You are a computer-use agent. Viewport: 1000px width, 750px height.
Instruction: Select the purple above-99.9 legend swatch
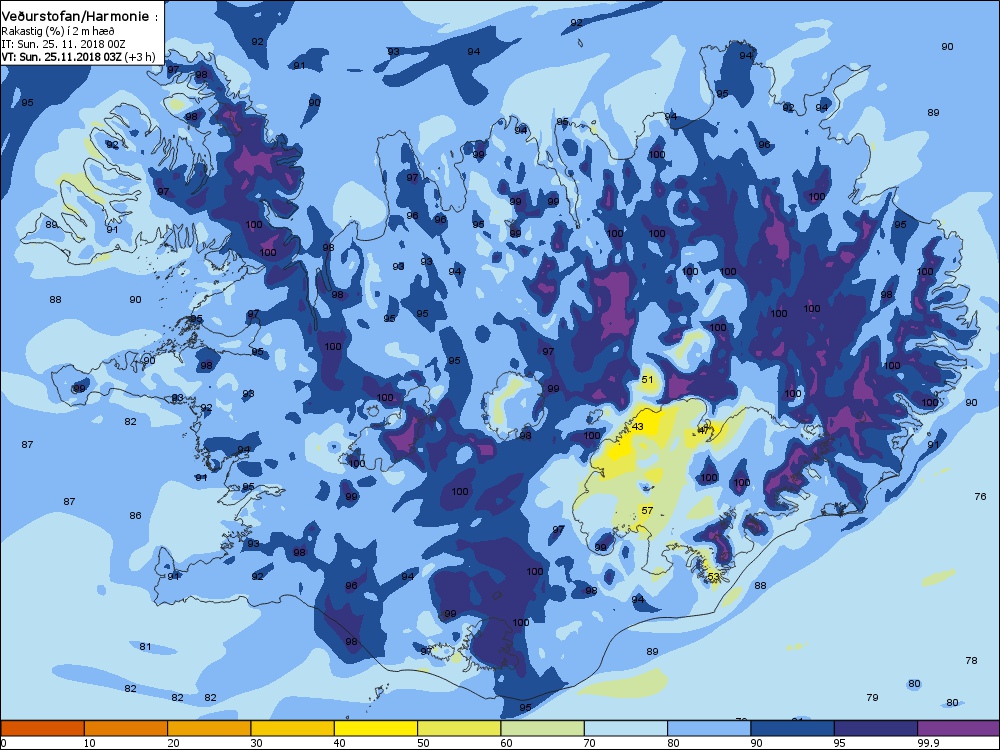(x=959, y=728)
